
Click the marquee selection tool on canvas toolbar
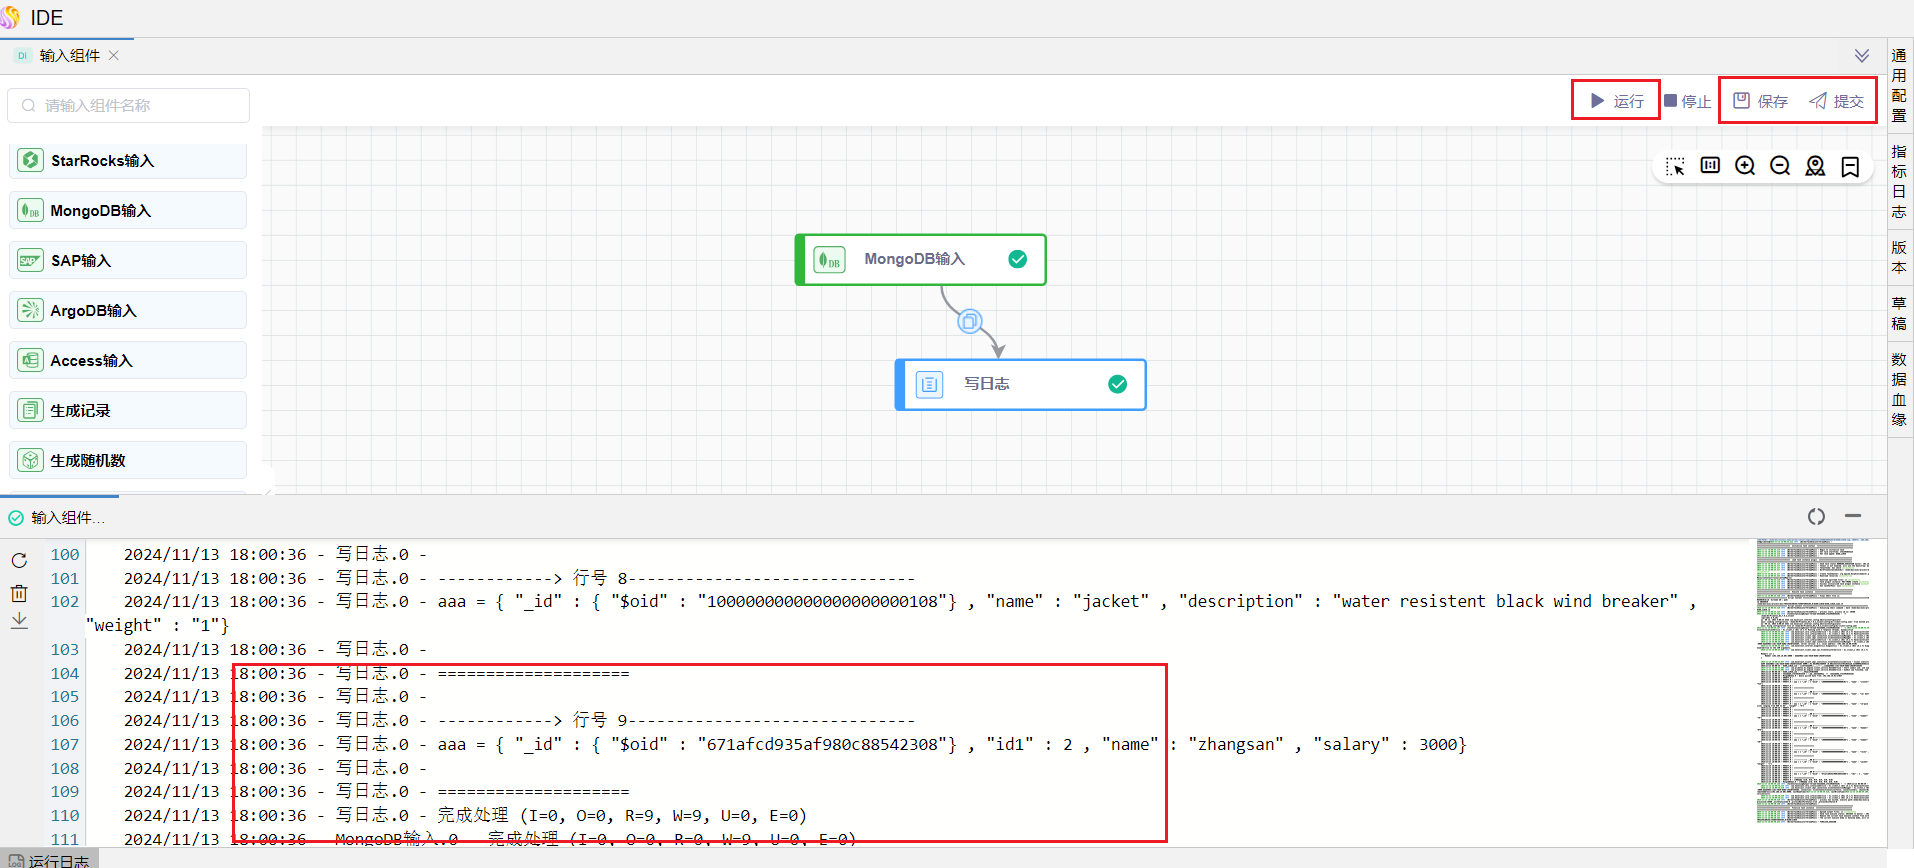[1675, 166]
